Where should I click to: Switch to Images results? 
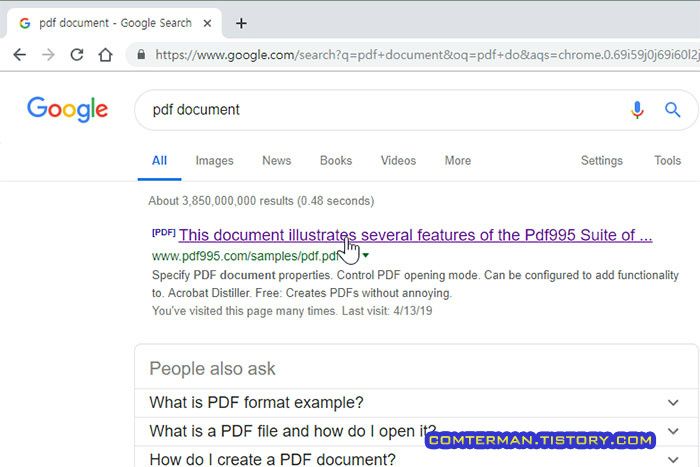214,161
